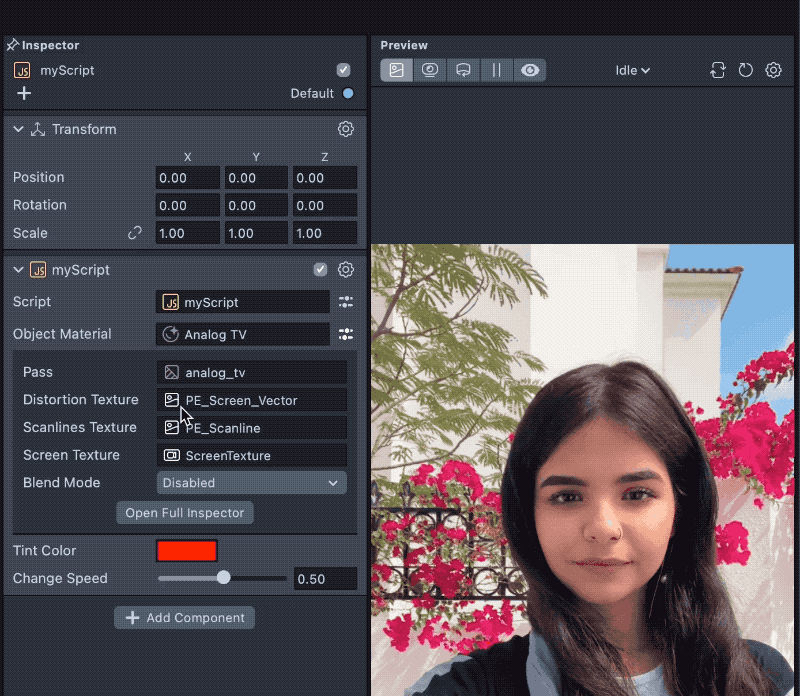Viewport: 800px width, 696px height.
Task: Toggle the myScript component enabled checkbox
Action: tap(320, 270)
